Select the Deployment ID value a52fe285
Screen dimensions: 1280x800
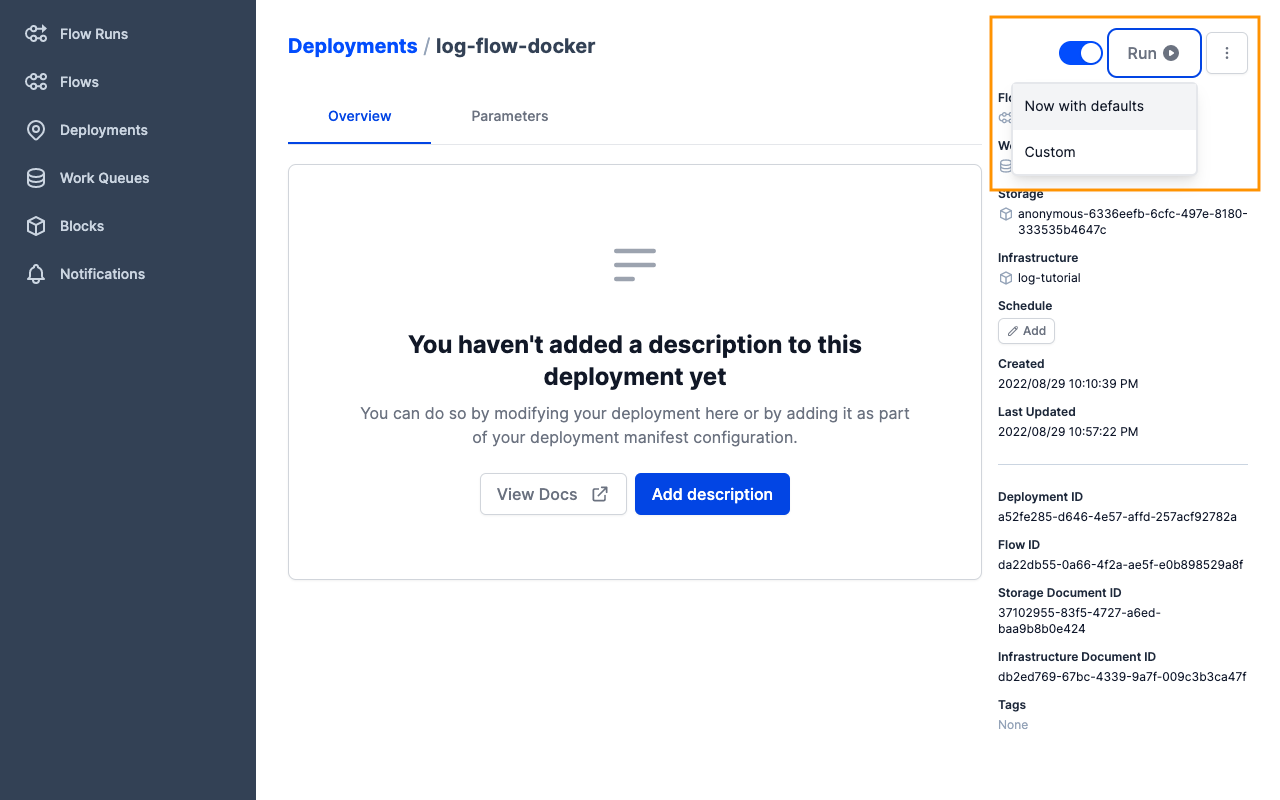pyautogui.click(x=1118, y=517)
